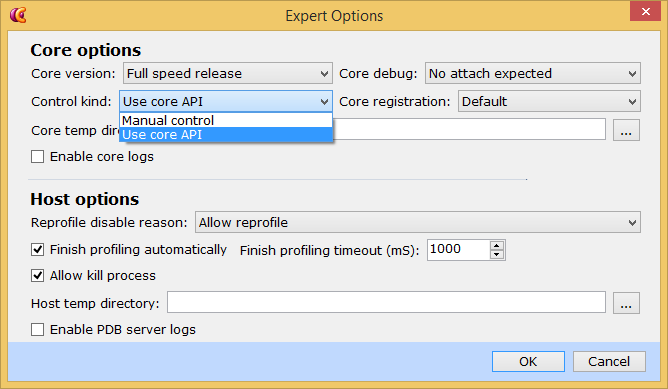668x389 pixels.
Task: Click the Host temp directory input field
Action: [386, 303]
